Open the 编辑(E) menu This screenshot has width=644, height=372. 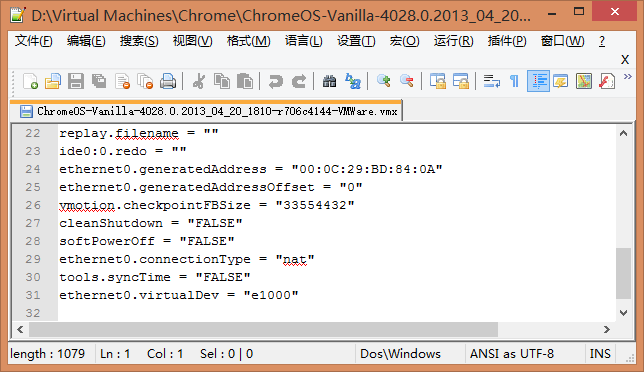(x=86, y=41)
